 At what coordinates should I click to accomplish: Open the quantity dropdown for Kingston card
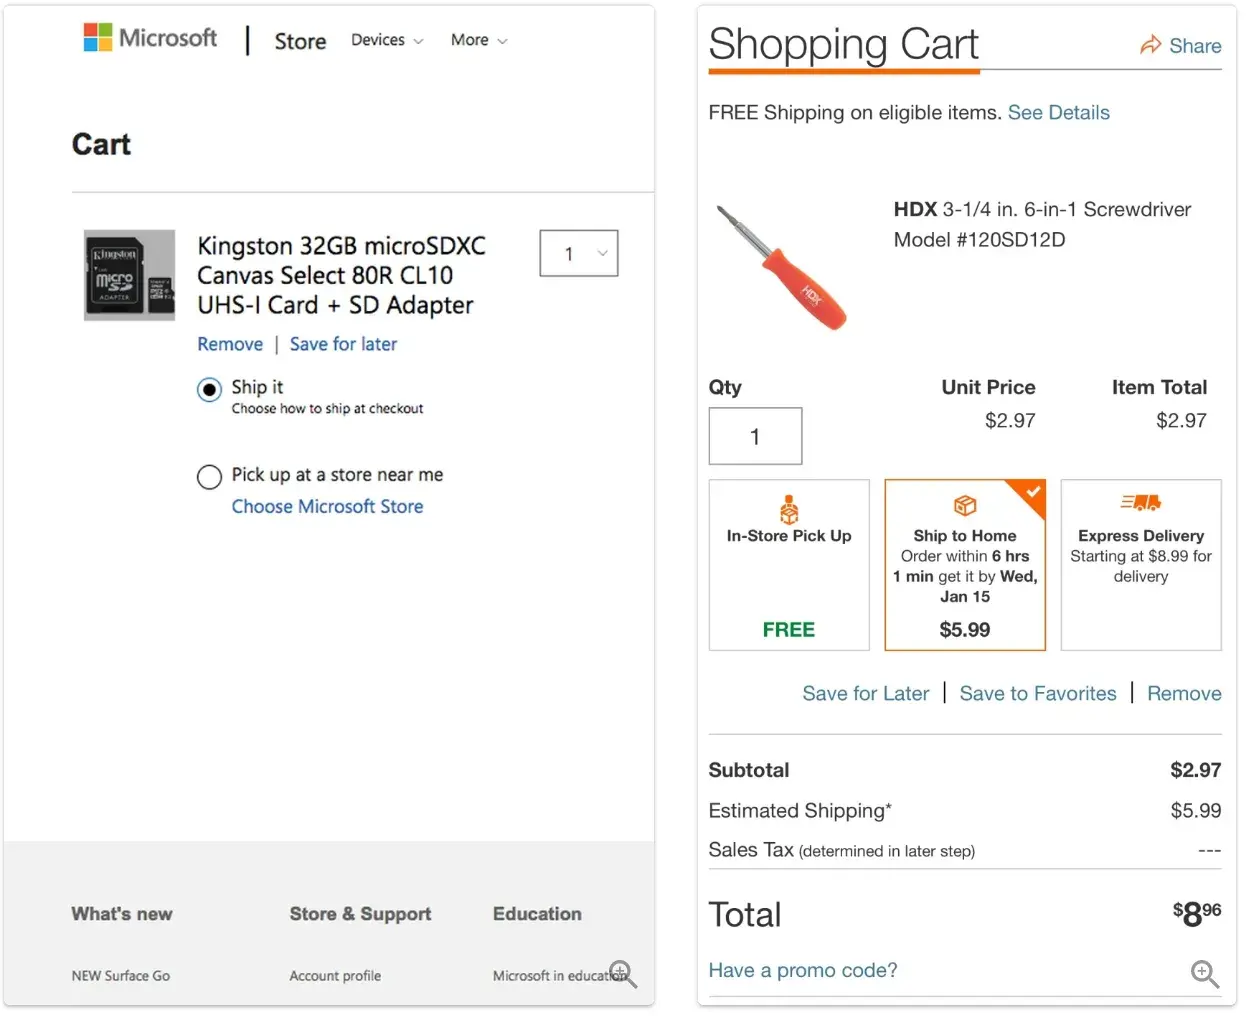point(579,254)
